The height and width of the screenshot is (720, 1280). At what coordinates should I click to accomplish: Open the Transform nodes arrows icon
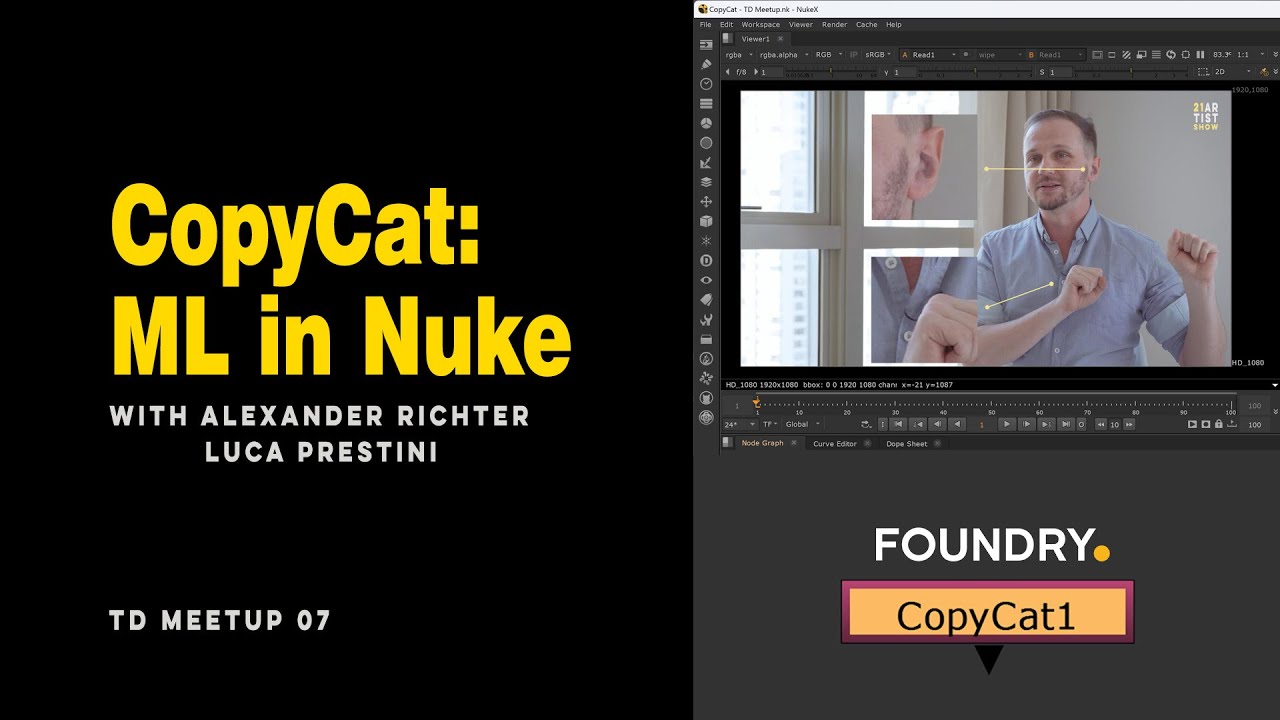[706, 201]
